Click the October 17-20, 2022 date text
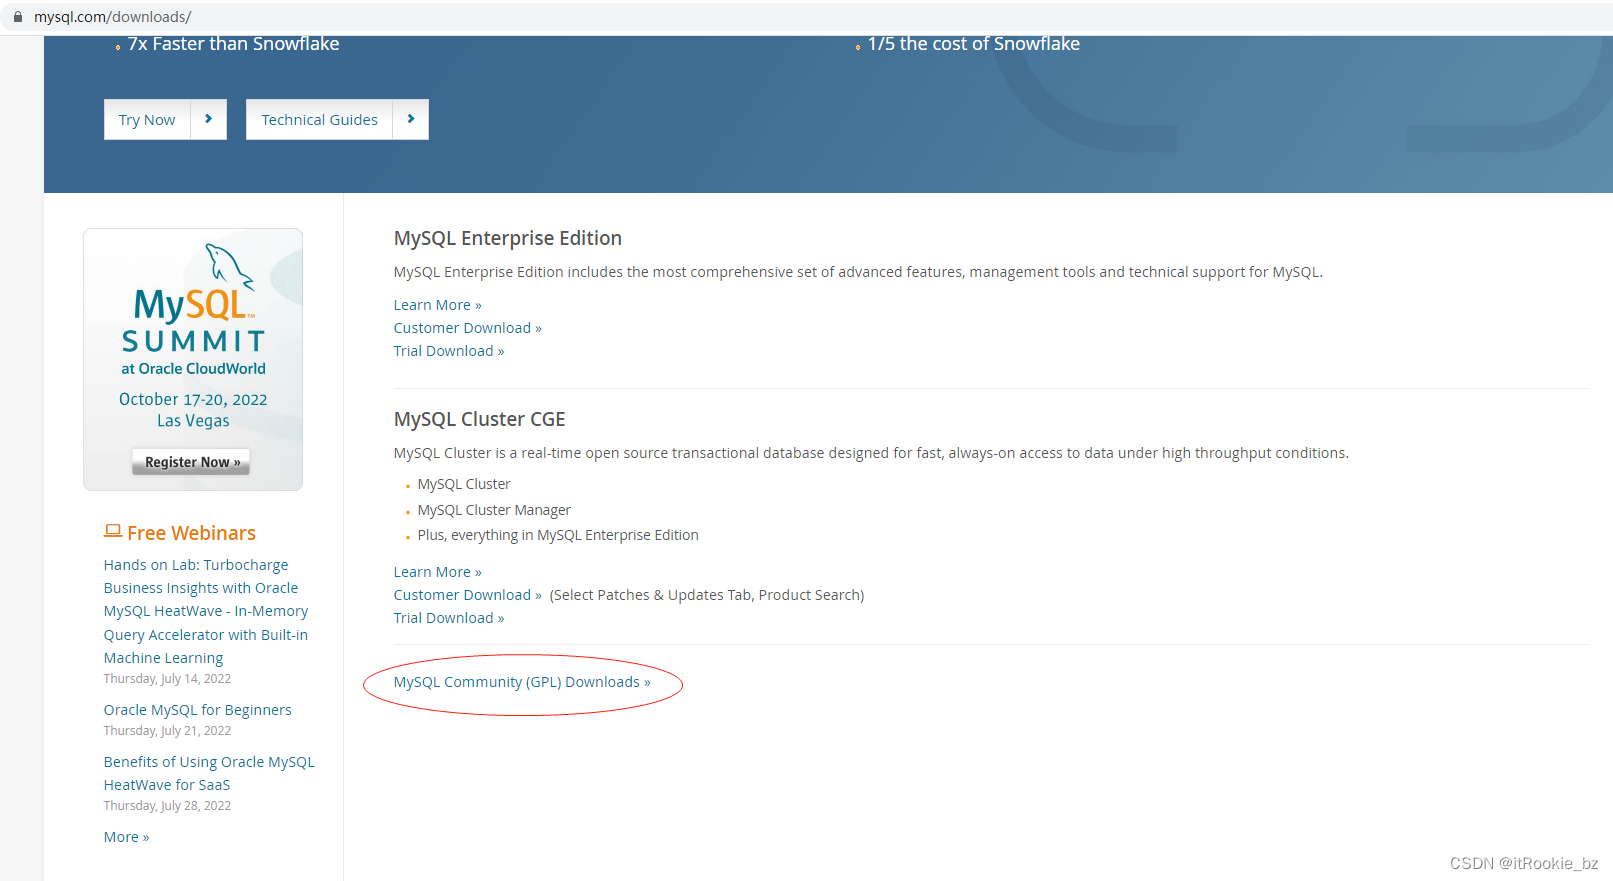 pos(193,399)
